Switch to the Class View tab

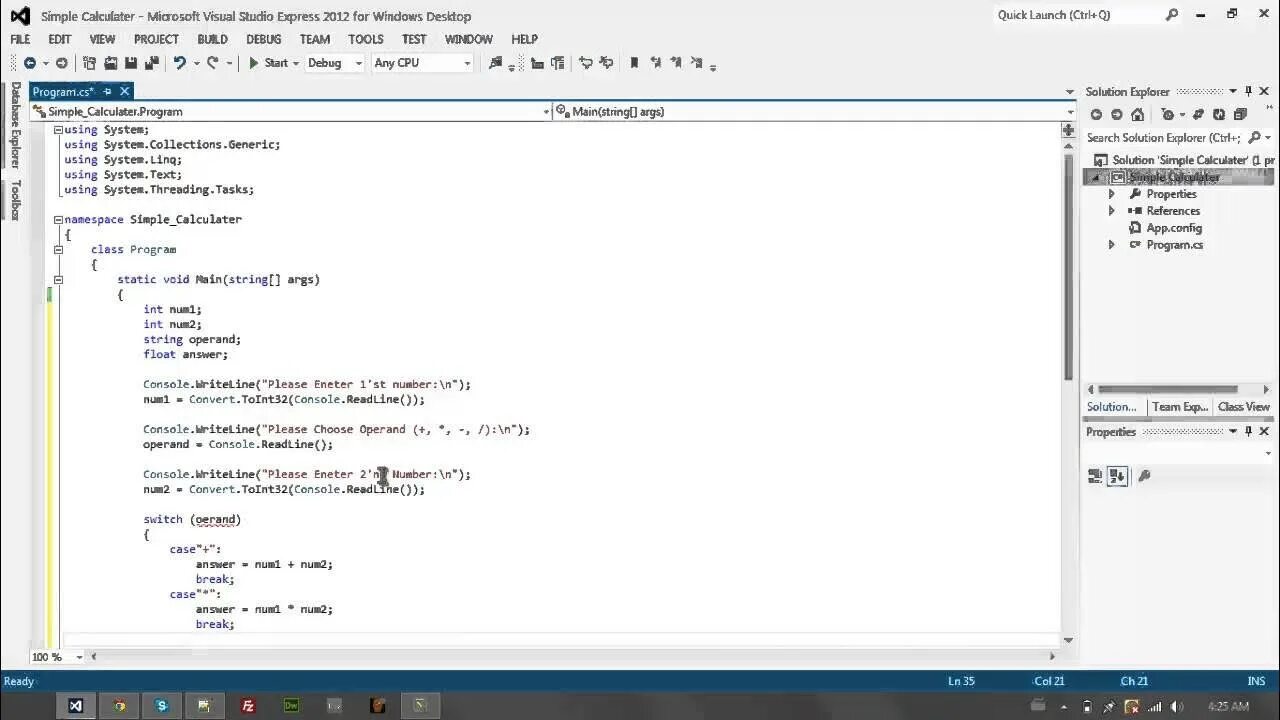(x=1243, y=406)
